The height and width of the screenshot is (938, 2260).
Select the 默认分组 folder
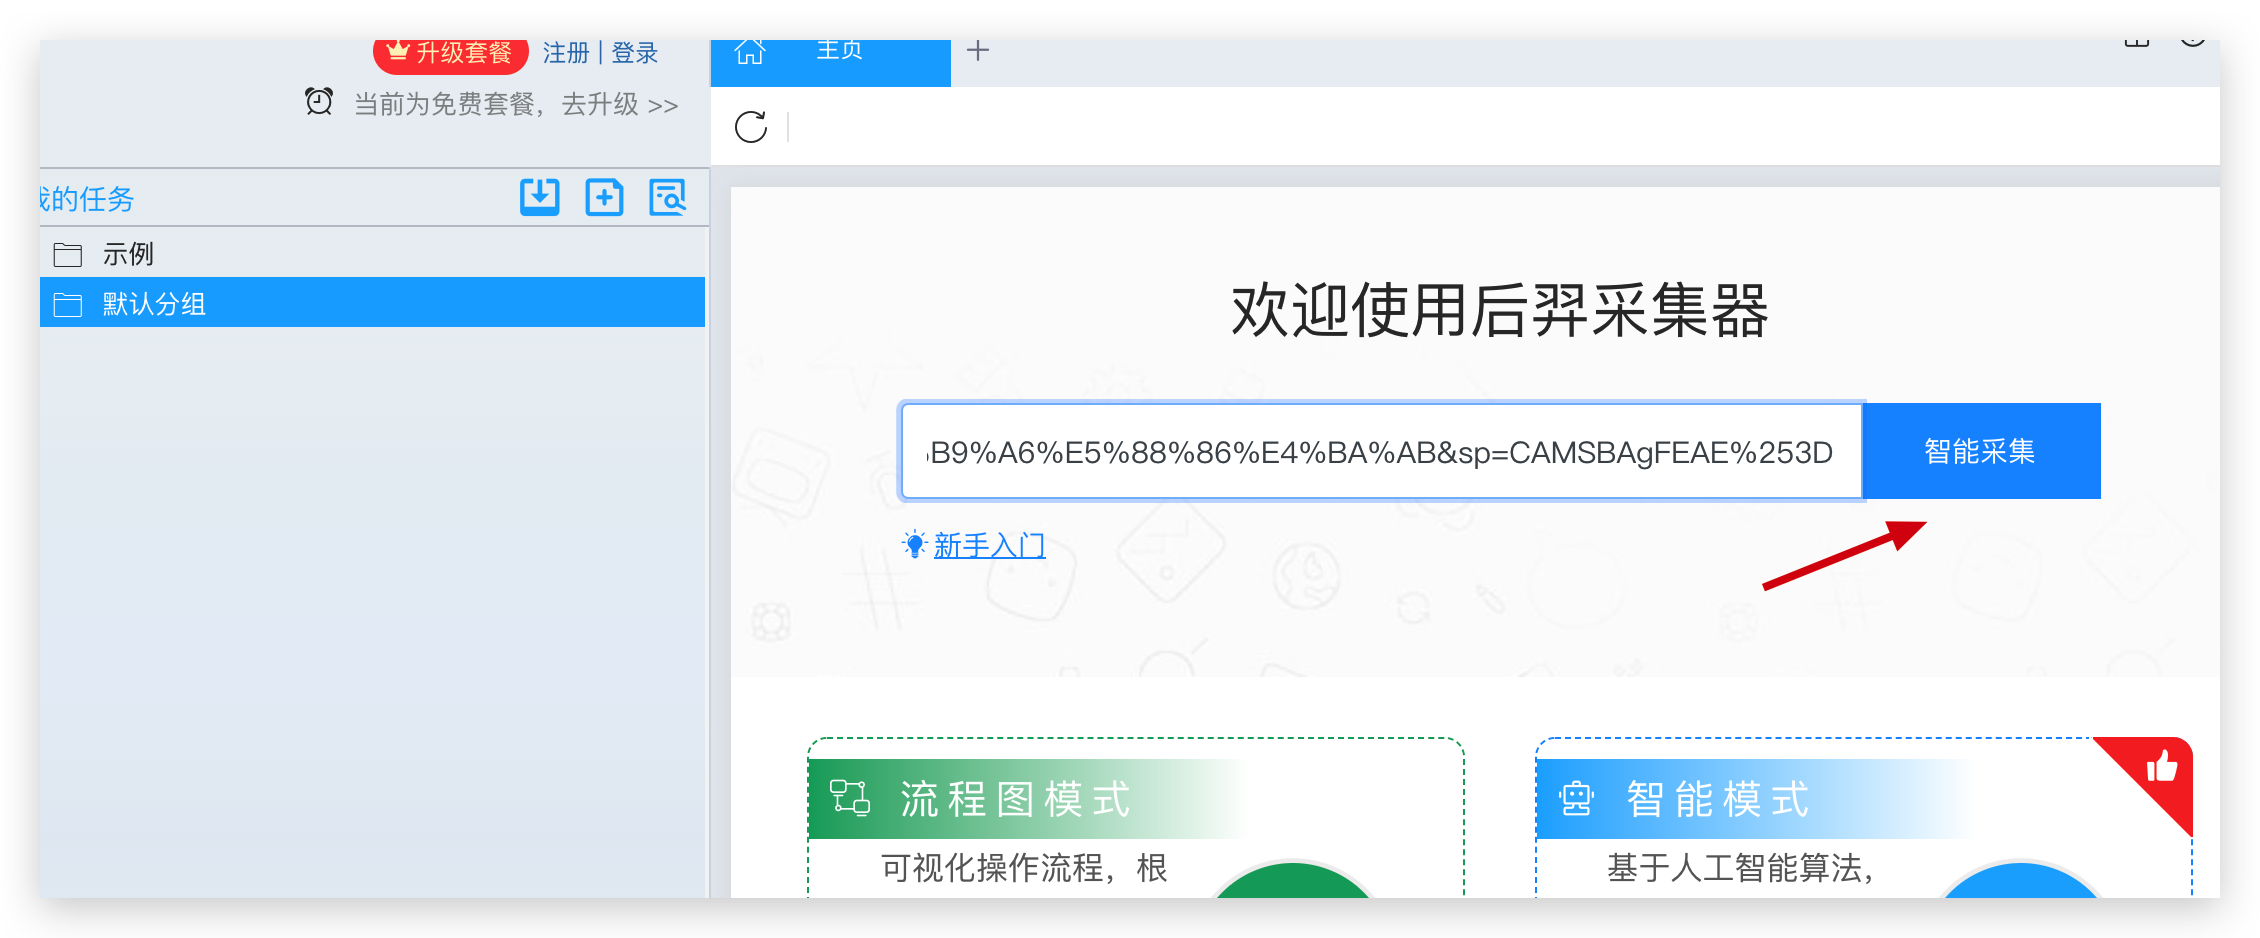click(x=372, y=303)
